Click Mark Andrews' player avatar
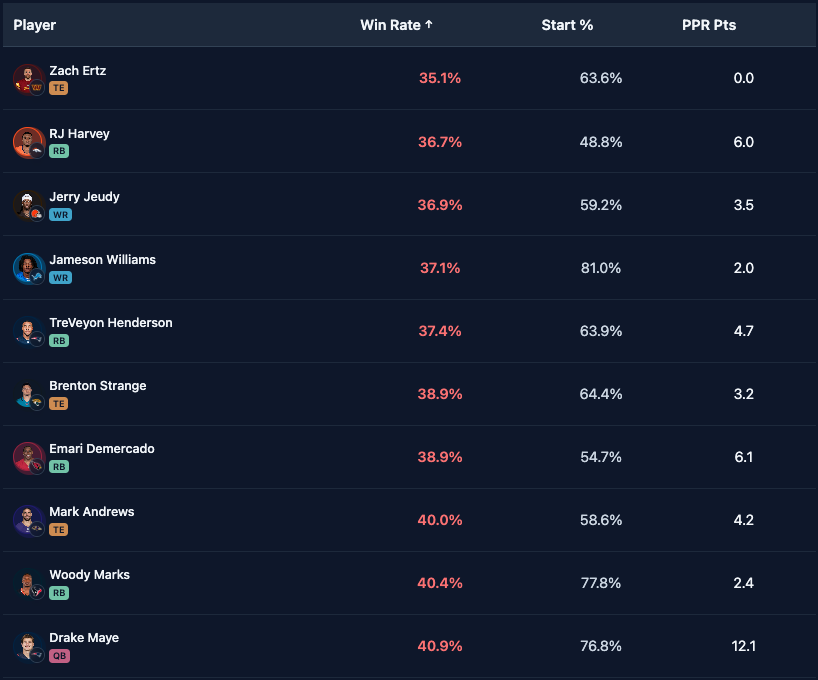Image resolution: width=818 pixels, height=680 pixels. [x=28, y=520]
